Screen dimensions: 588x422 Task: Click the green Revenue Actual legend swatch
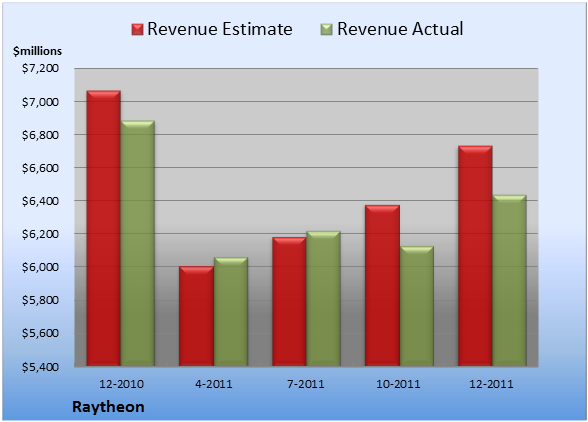tap(327, 30)
